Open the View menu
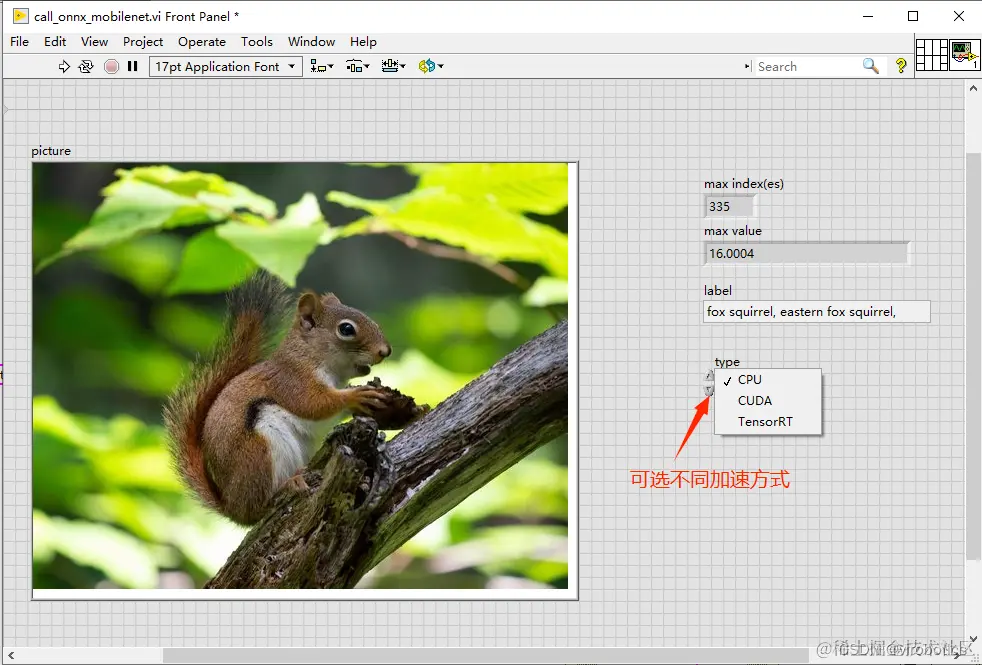This screenshot has height=665, width=982. click(94, 41)
